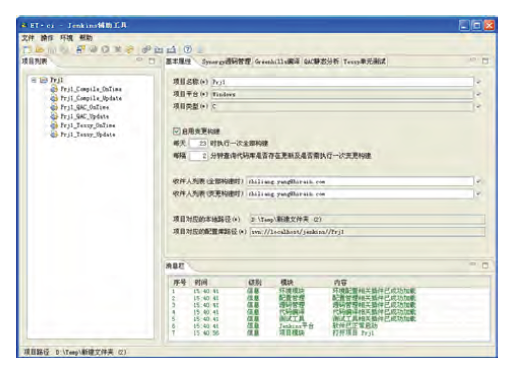Select message row 1 环境模块
This screenshot has width=519, height=372.
tap(330, 291)
